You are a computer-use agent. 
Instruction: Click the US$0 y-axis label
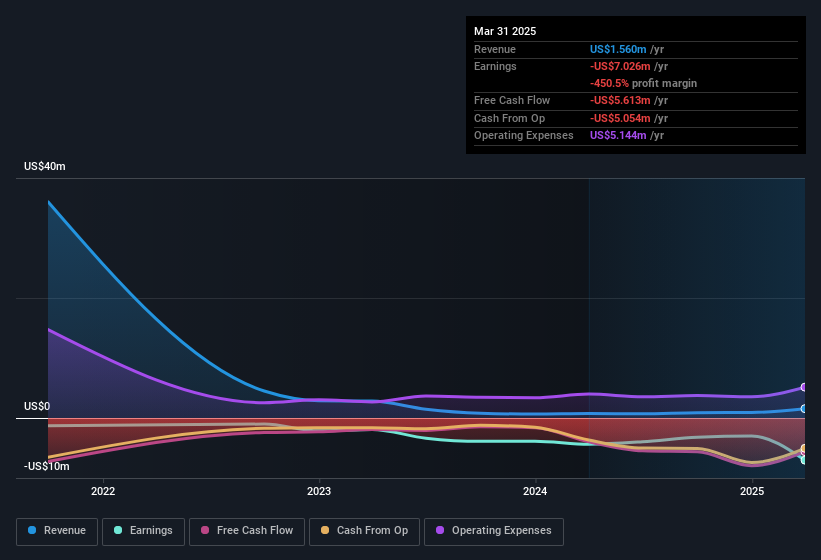coord(37,407)
